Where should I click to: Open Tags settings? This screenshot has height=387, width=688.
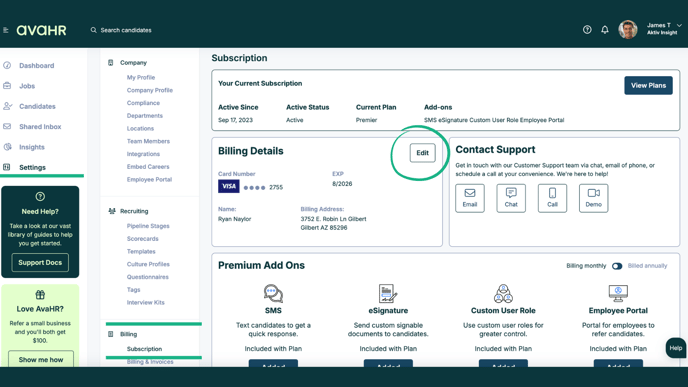tap(133, 290)
